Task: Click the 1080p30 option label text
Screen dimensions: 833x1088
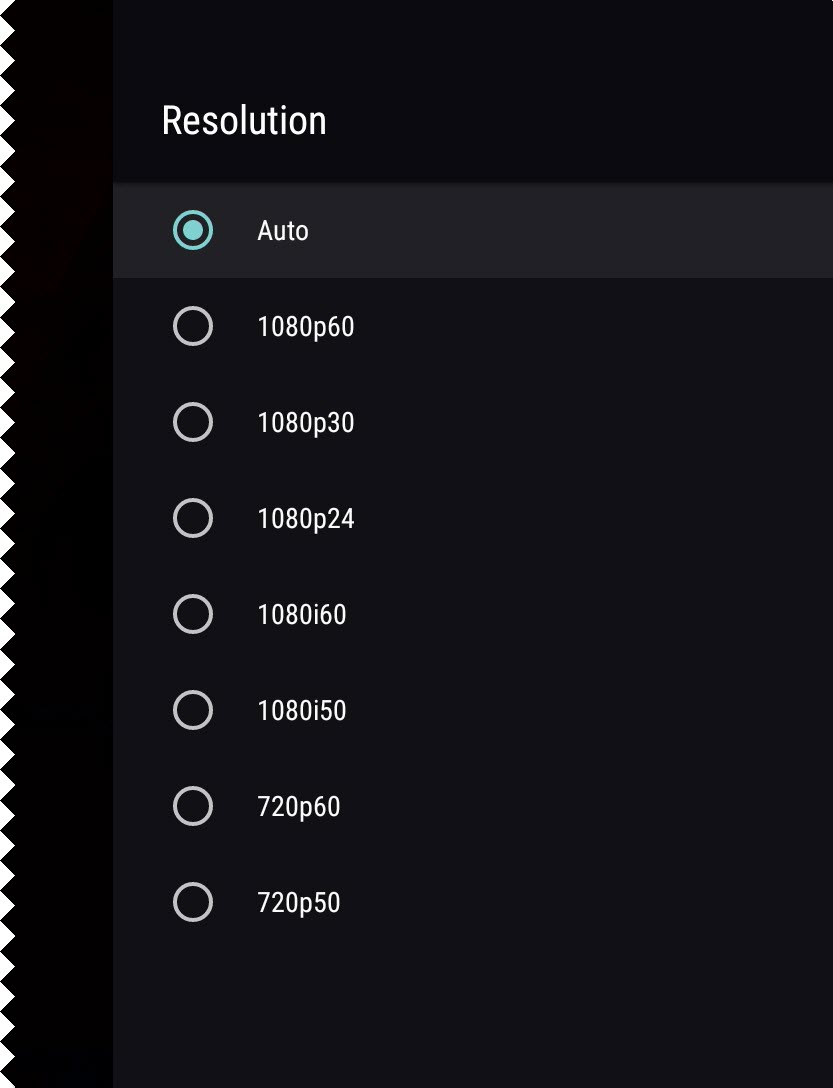Action: 306,422
